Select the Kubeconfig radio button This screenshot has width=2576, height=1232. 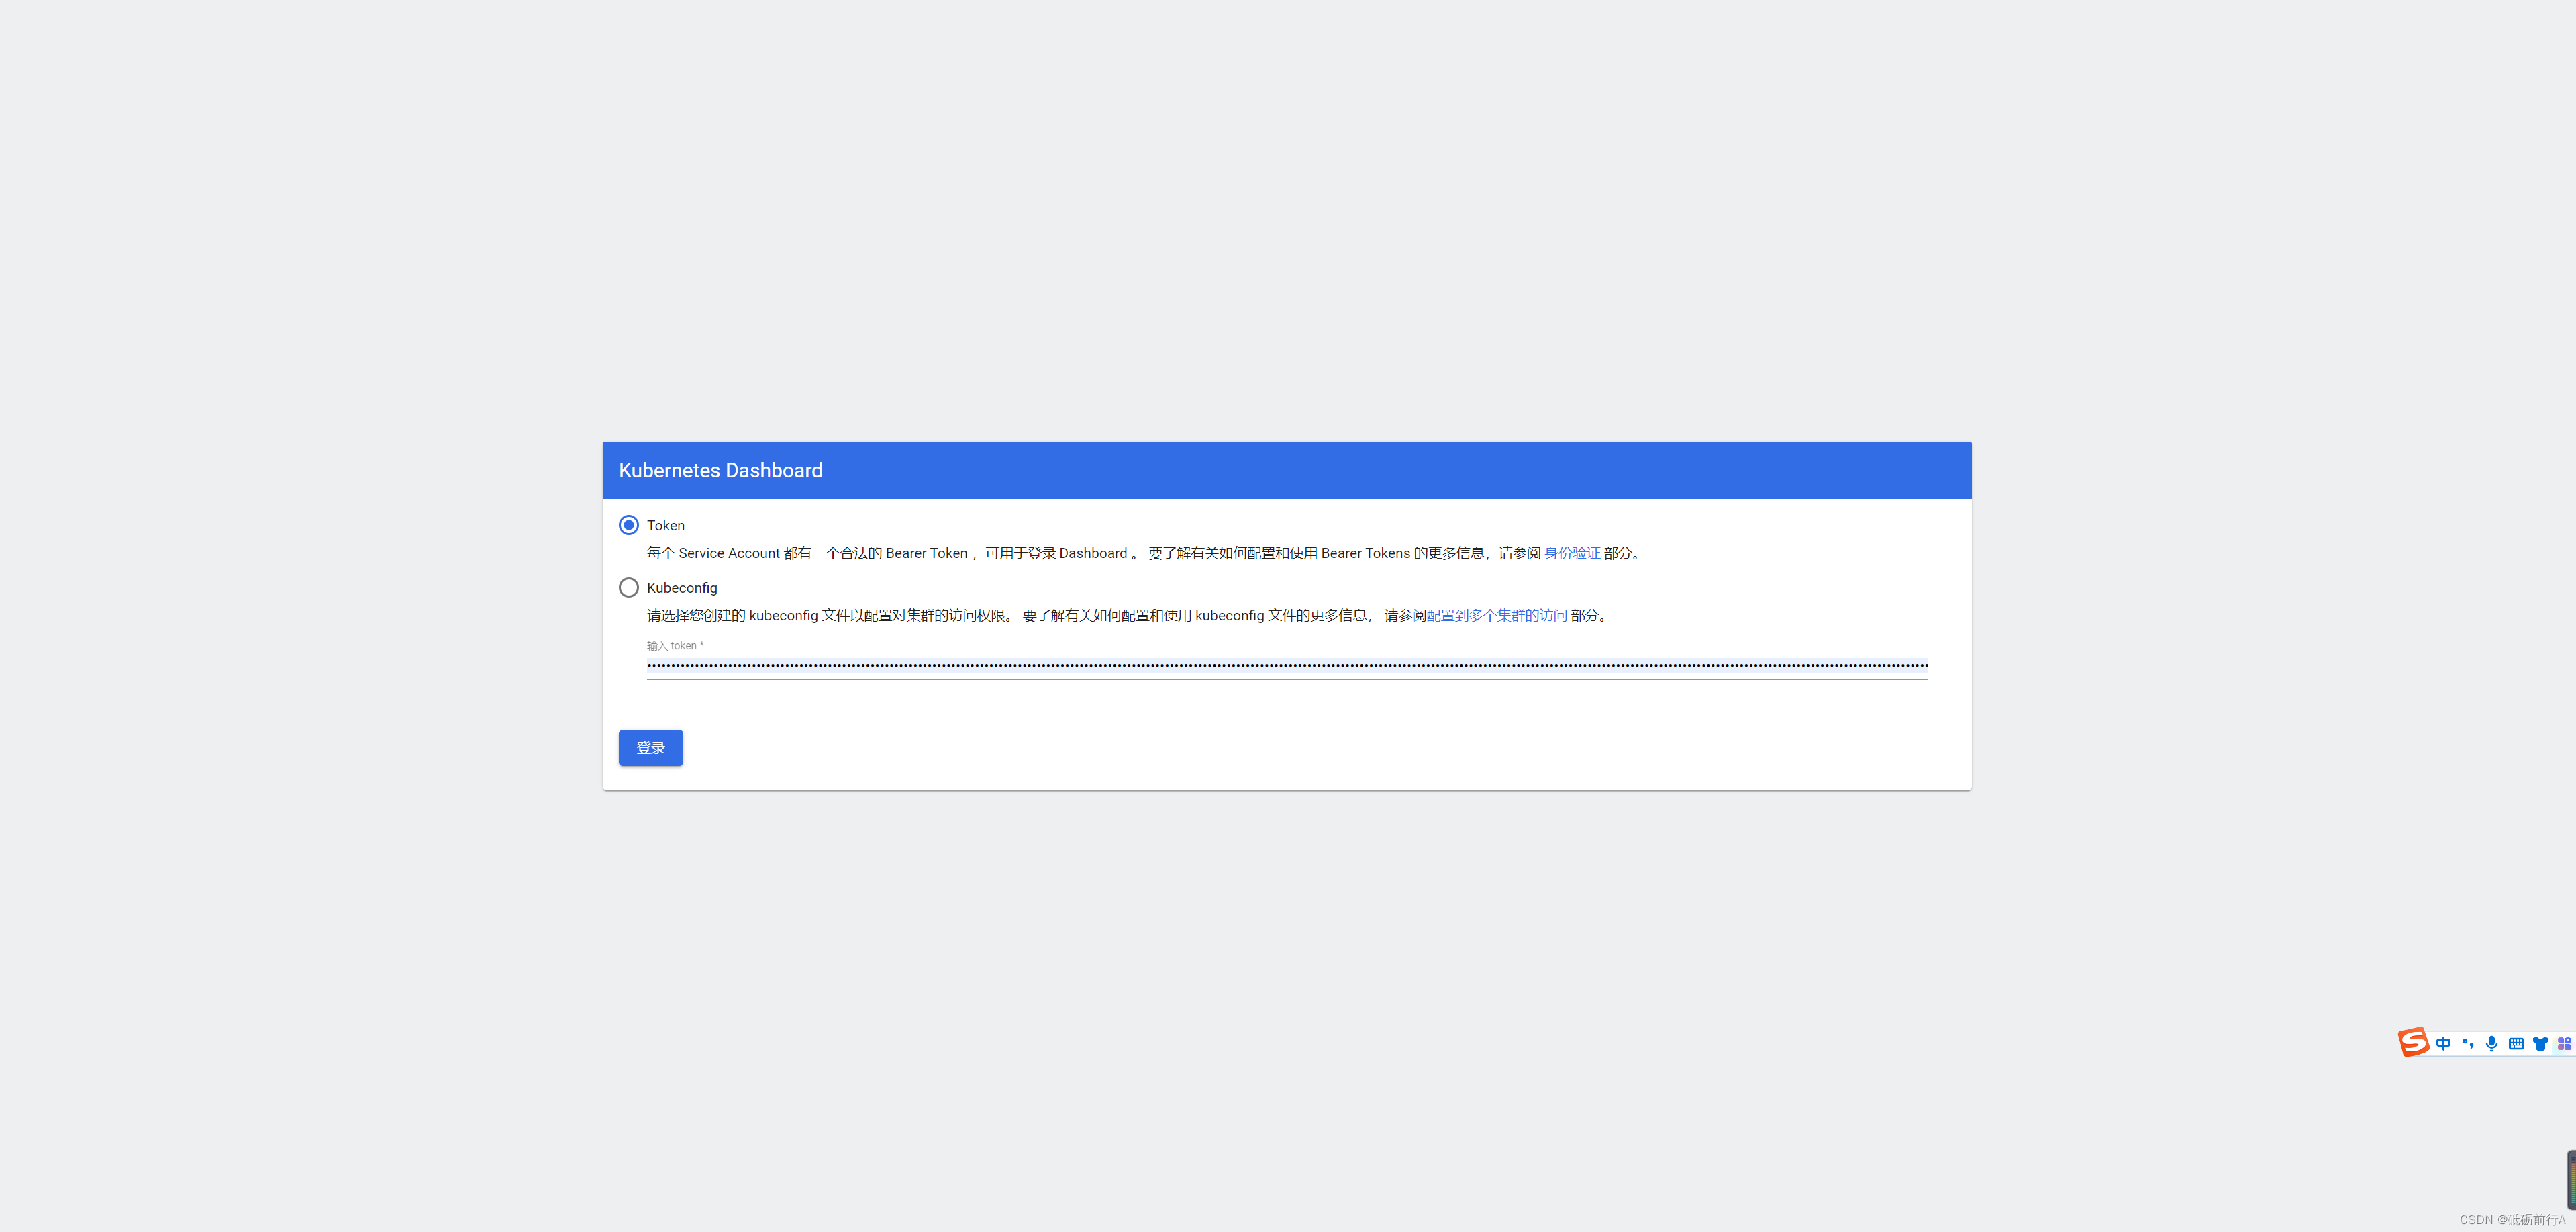click(628, 587)
